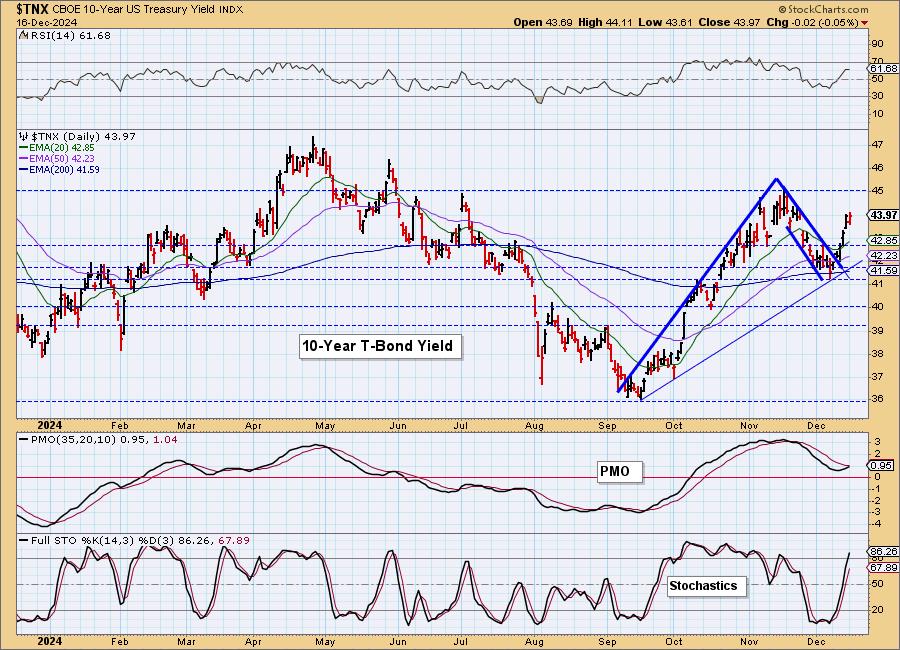Screen dimensions: 900x650
Task: Click the '45' price axis label
Action: (878, 191)
